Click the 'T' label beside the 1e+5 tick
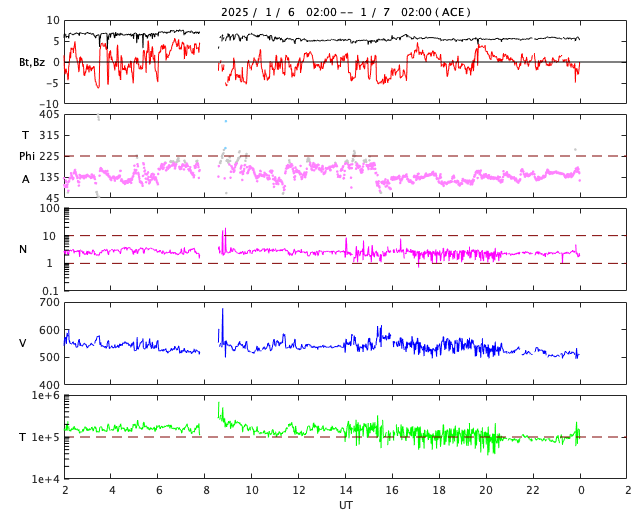The height and width of the screenshot is (512, 640). point(23,437)
